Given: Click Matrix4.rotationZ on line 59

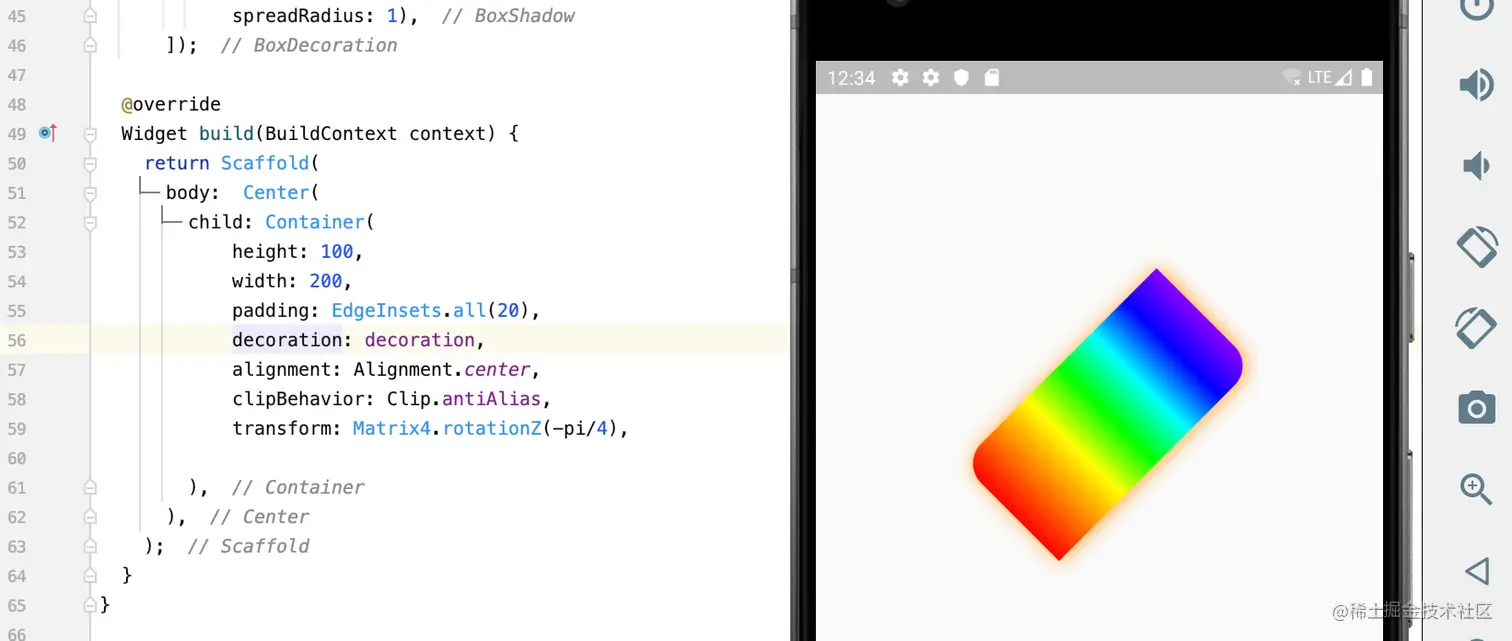Looking at the screenshot, I should (x=447, y=428).
